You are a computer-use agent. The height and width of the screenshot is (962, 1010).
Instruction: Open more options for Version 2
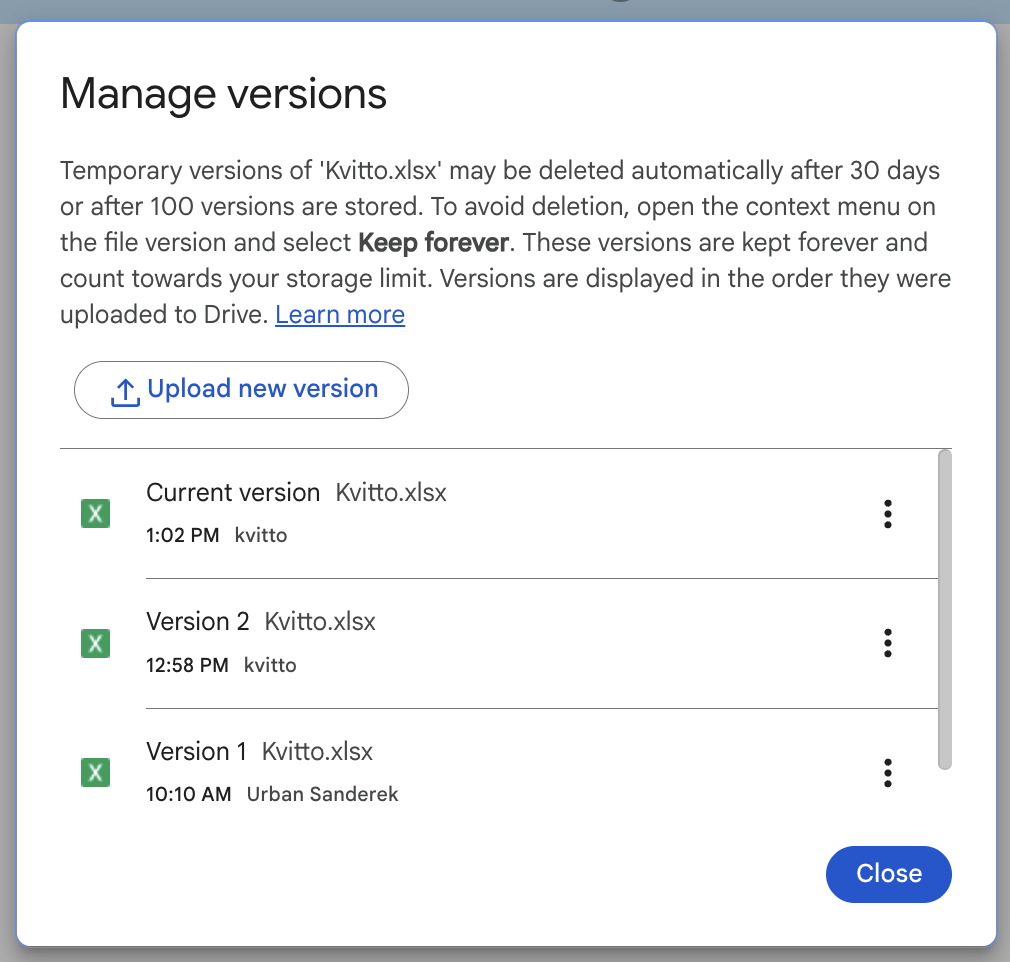887,643
